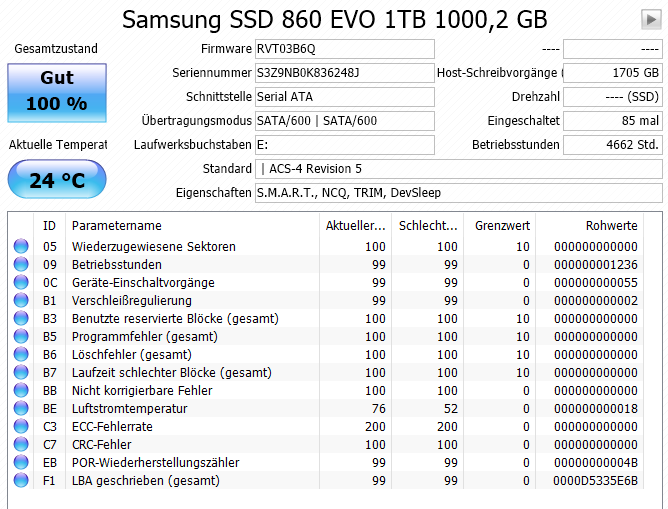The image size is (668, 509).
Task: Click the ID column header
Action: [49, 225]
